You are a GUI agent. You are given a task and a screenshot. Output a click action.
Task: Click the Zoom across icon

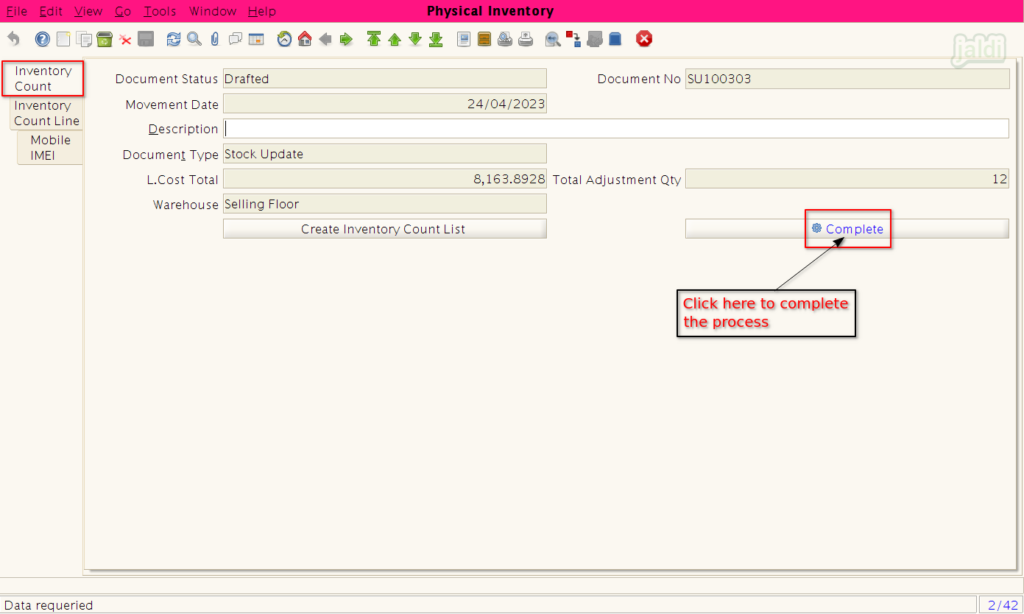click(552, 39)
